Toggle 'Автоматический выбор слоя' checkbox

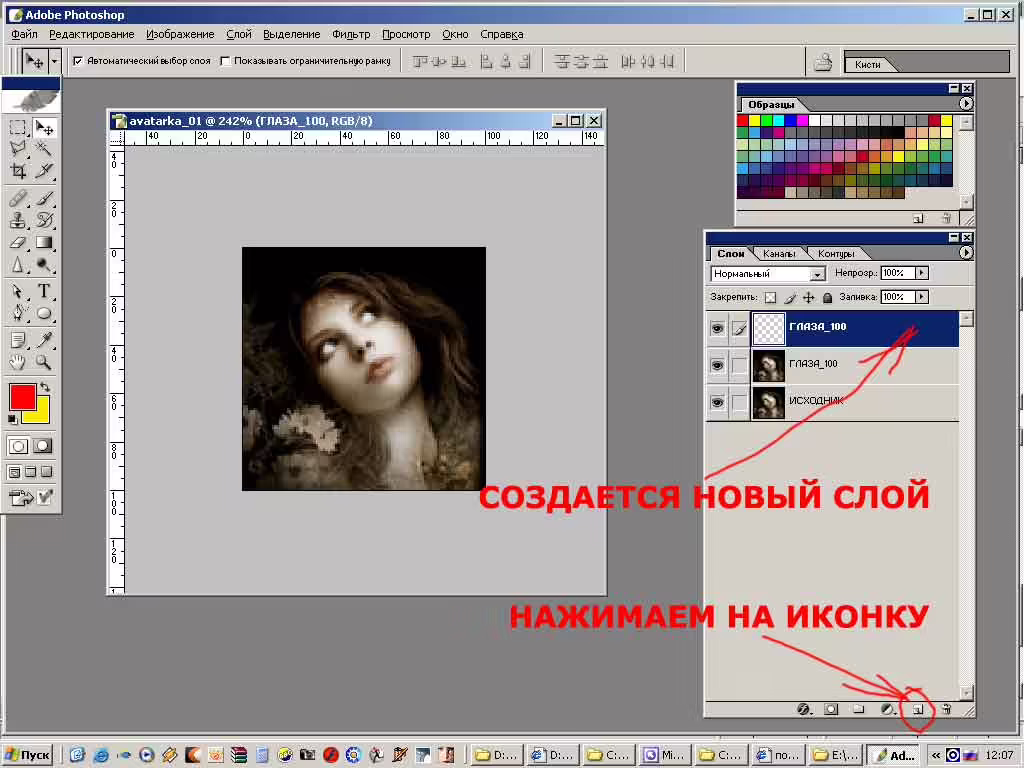pos(78,61)
